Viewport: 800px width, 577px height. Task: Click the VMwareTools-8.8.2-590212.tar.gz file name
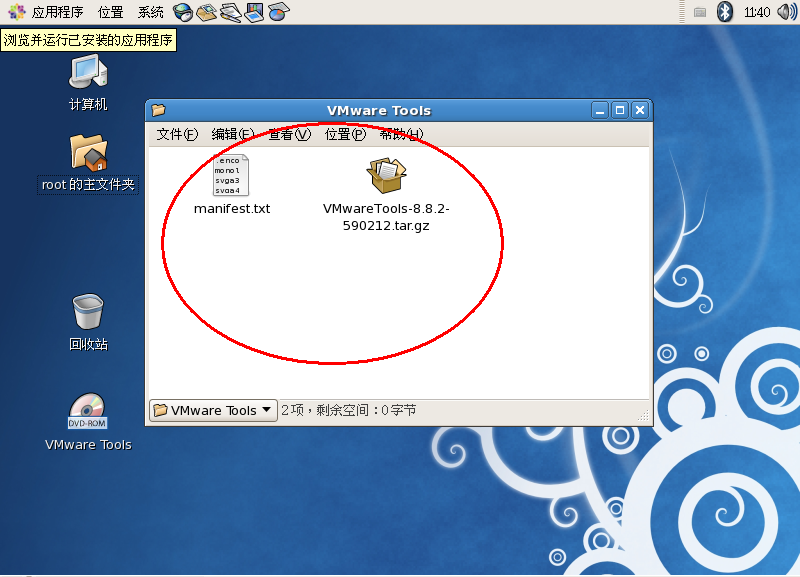[x=386, y=217]
